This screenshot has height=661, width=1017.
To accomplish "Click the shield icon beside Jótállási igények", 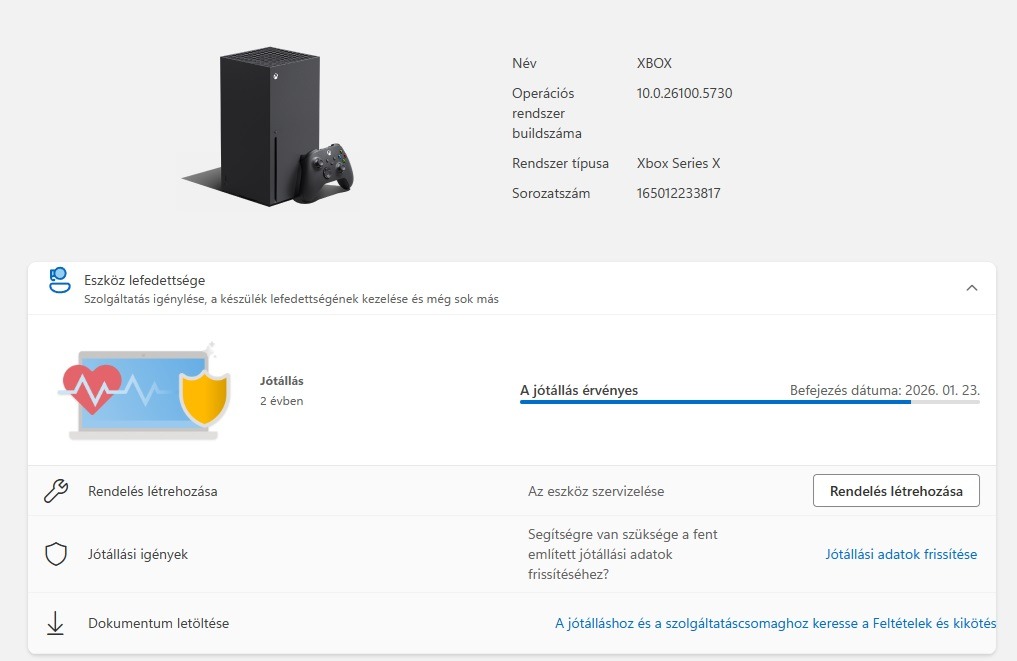I will click(56, 554).
